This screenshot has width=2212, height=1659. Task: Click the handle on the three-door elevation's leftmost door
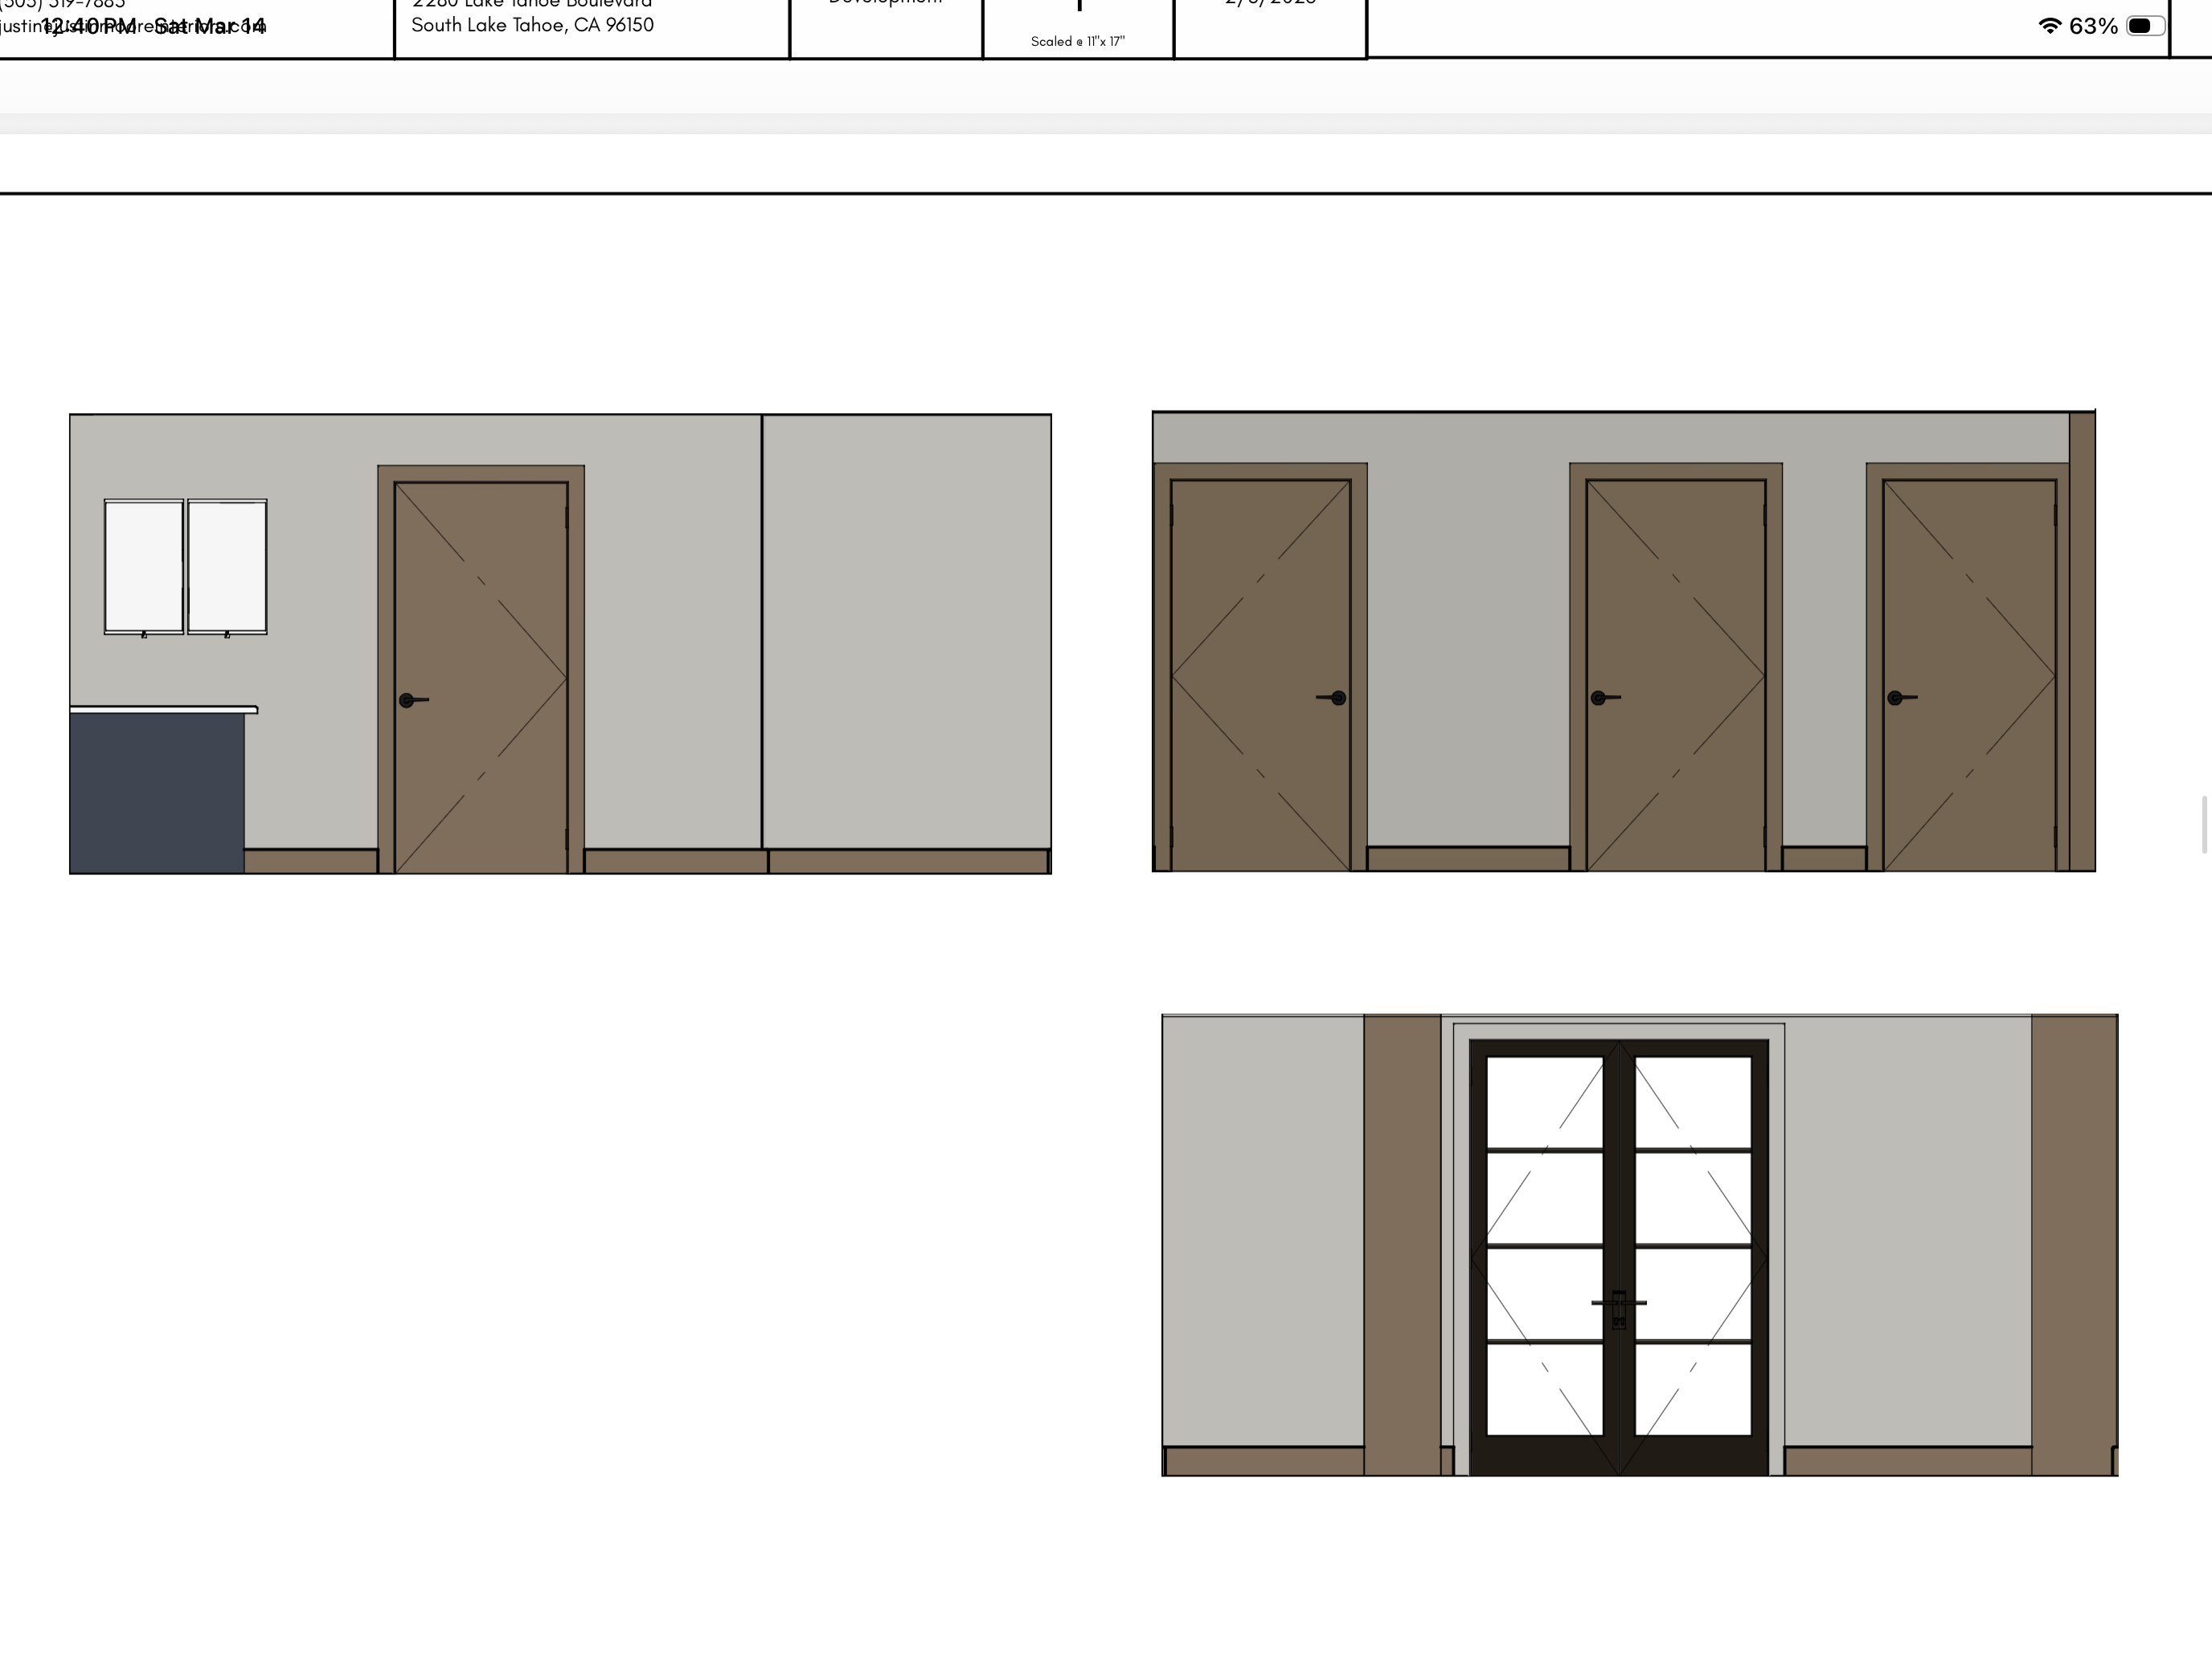pyautogui.click(x=1336, y=698)
